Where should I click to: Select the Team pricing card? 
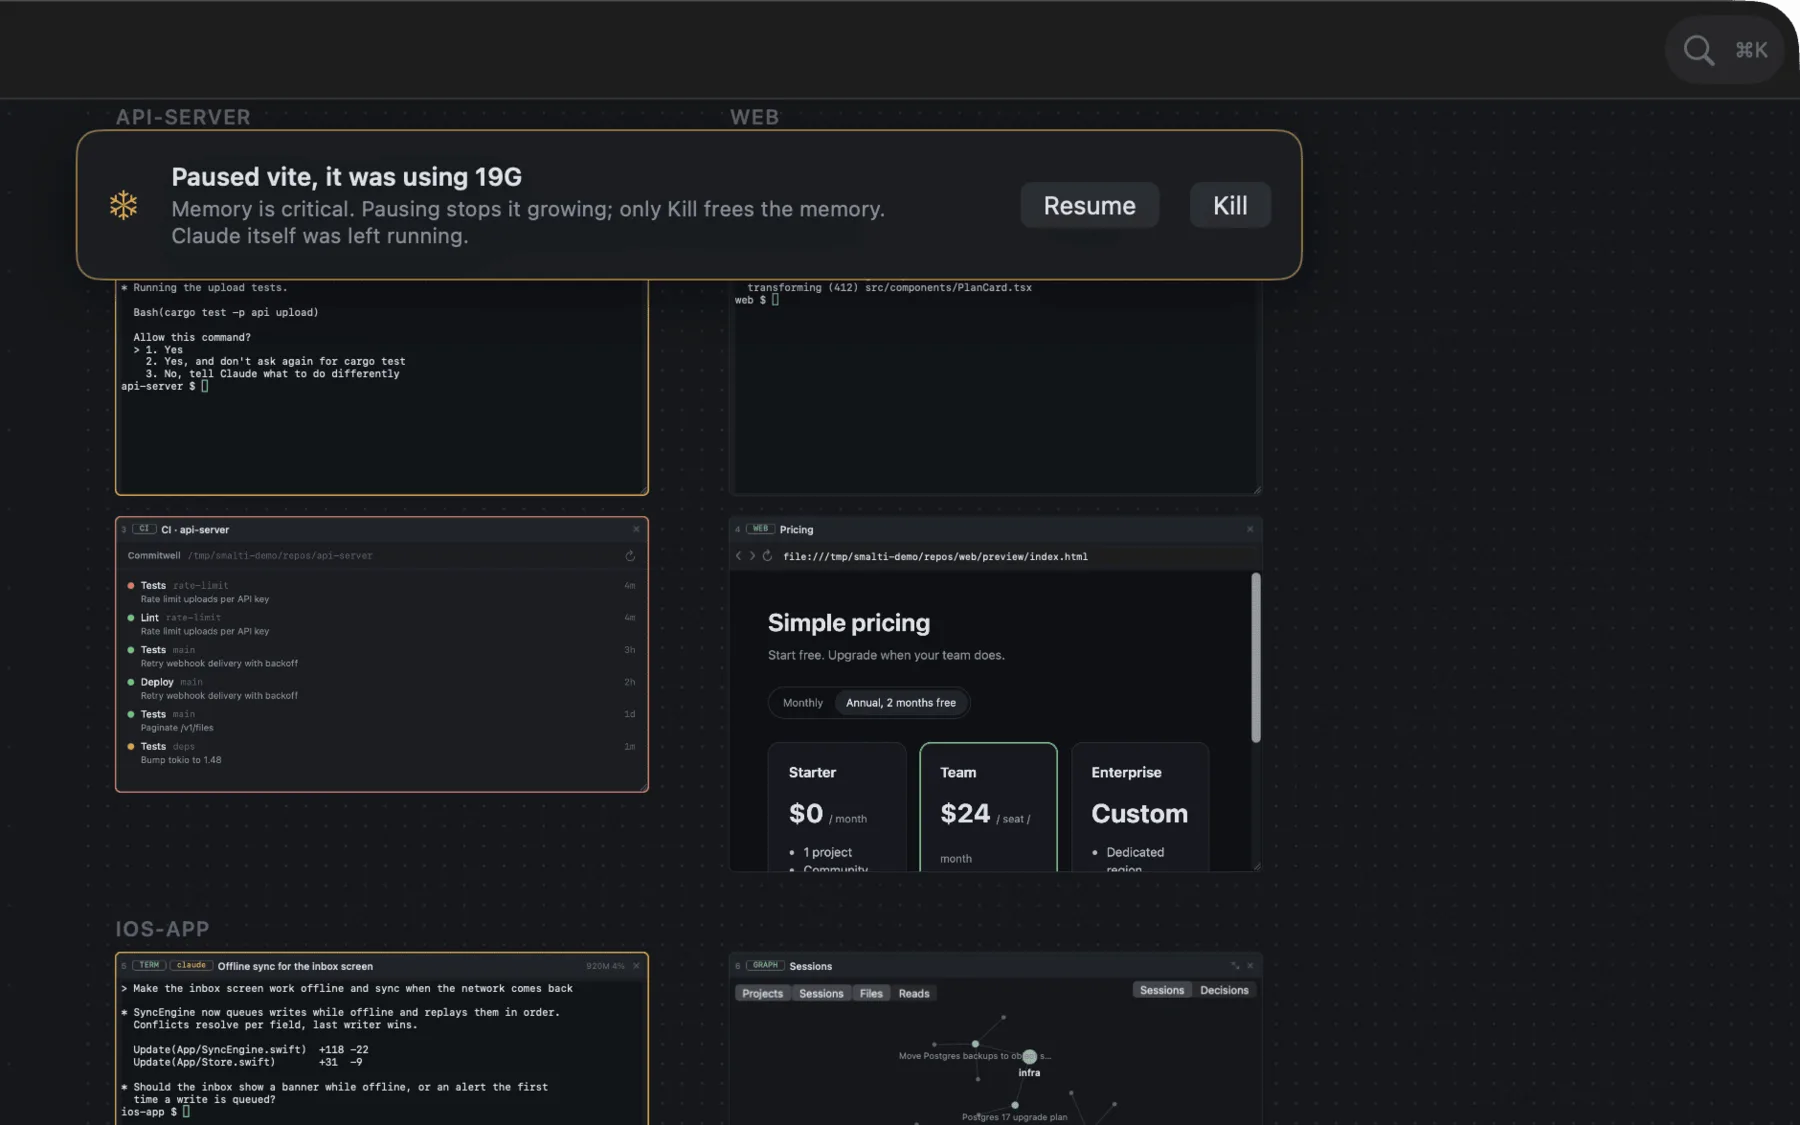(988, 807)
